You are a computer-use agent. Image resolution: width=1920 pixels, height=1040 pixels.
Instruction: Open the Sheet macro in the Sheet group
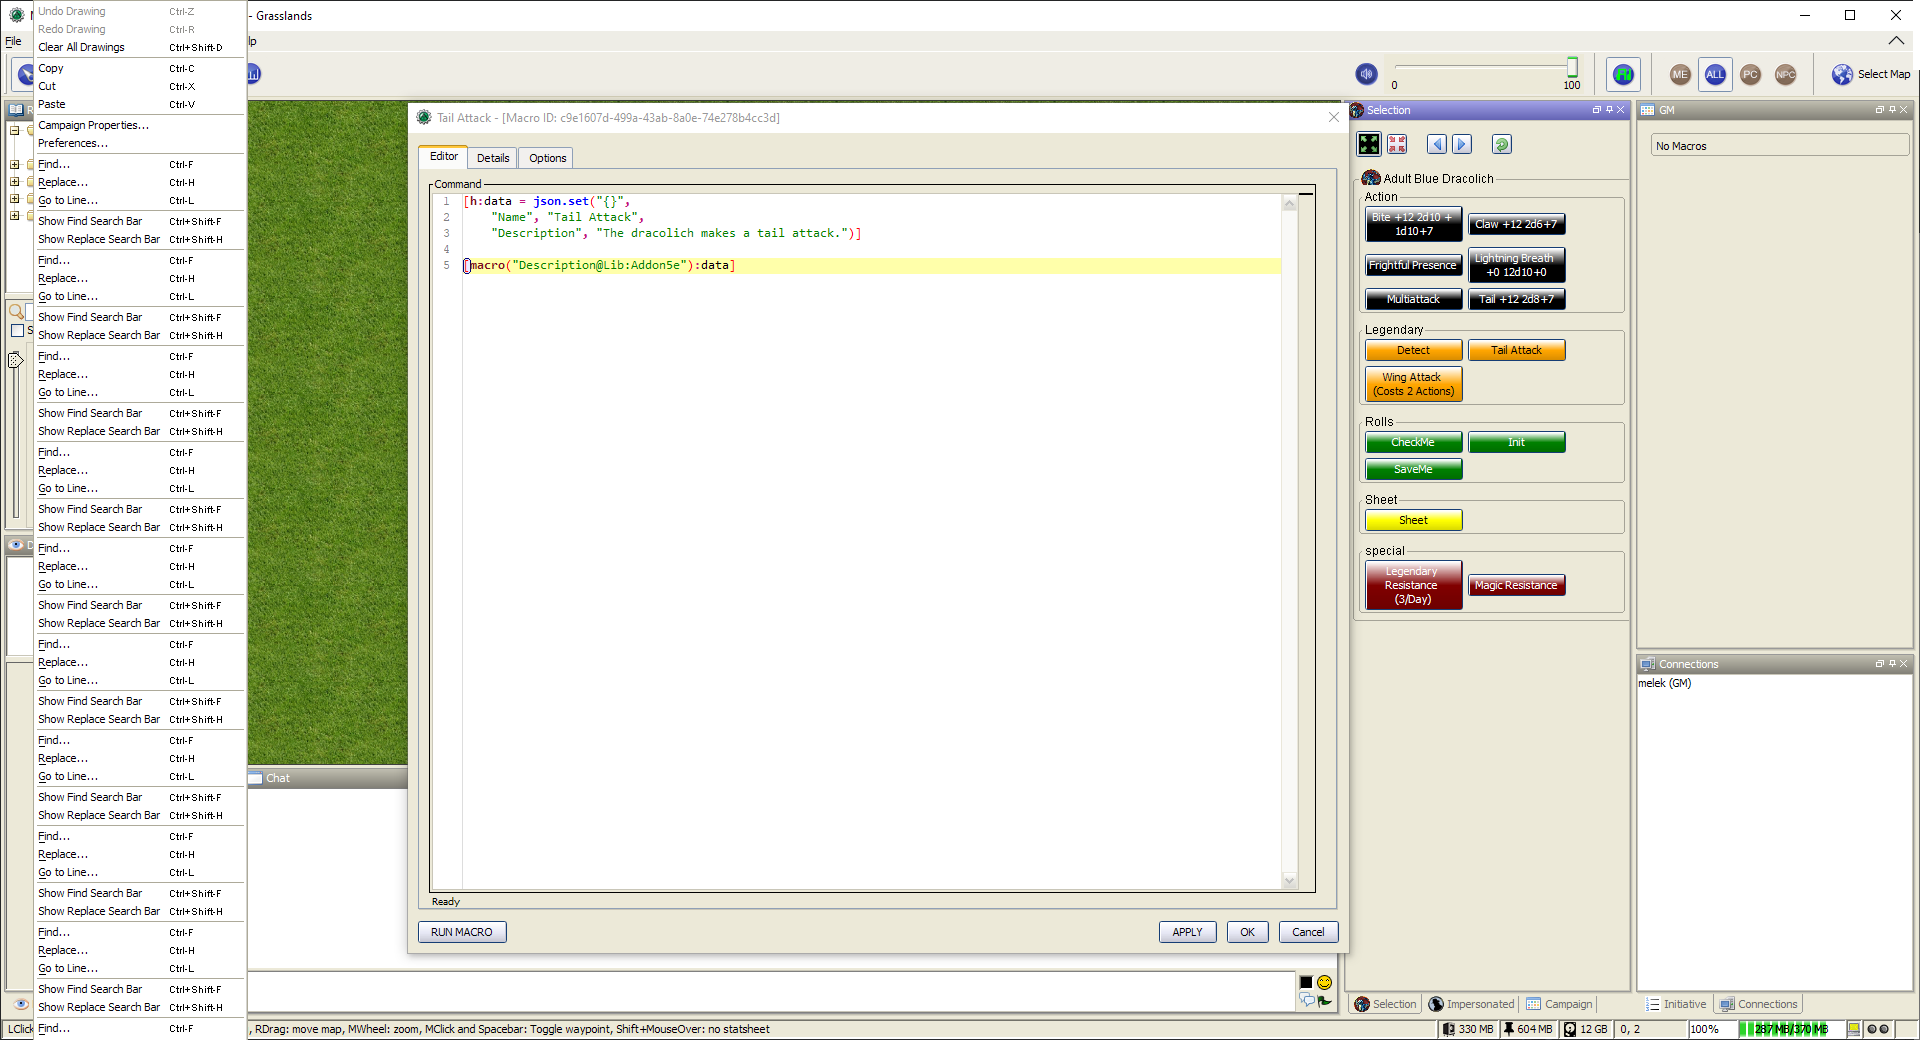[x=1412, y=519]
